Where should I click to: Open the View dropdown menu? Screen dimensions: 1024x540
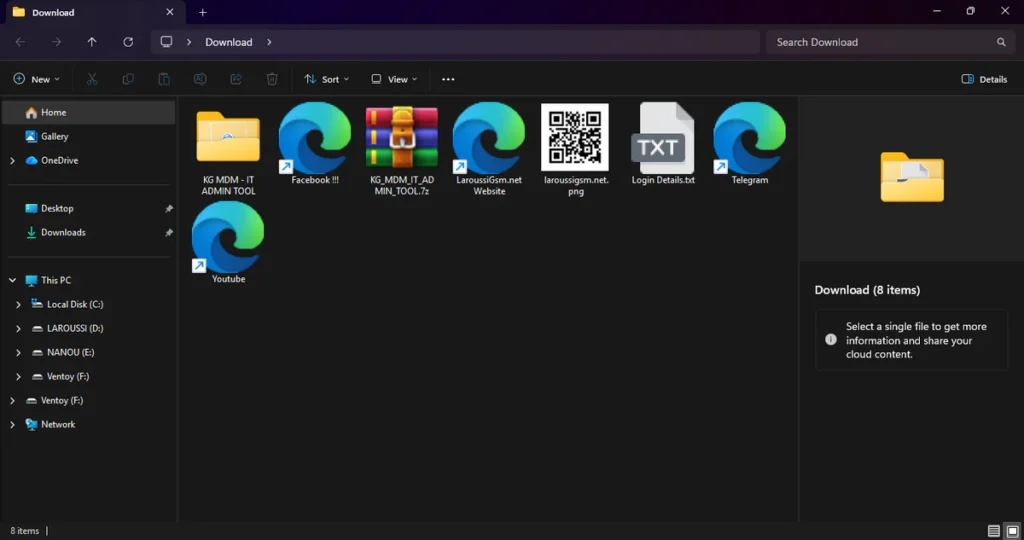click(x=393, y=79)
